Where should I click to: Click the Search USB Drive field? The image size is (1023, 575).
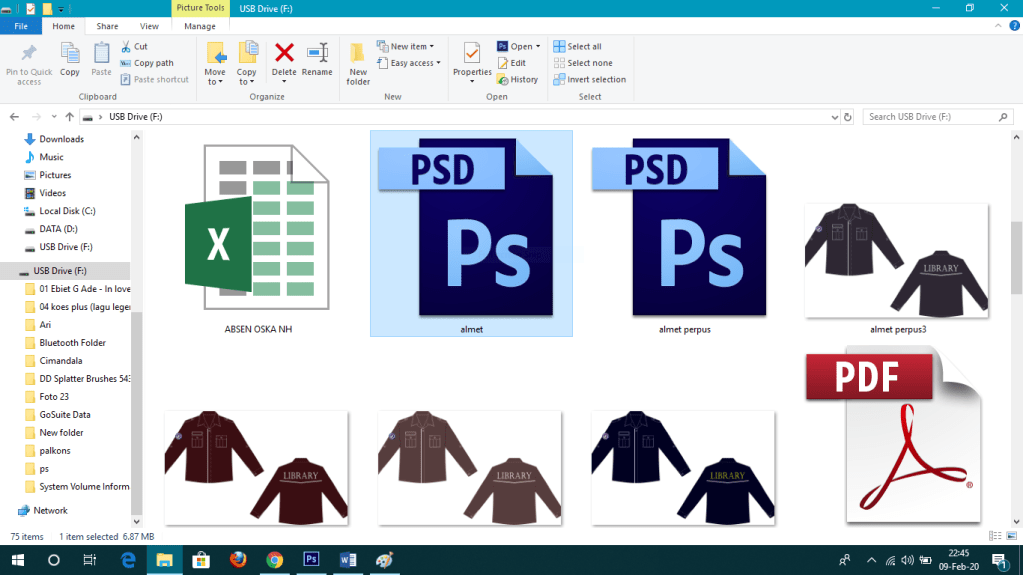tap(934, 117)
